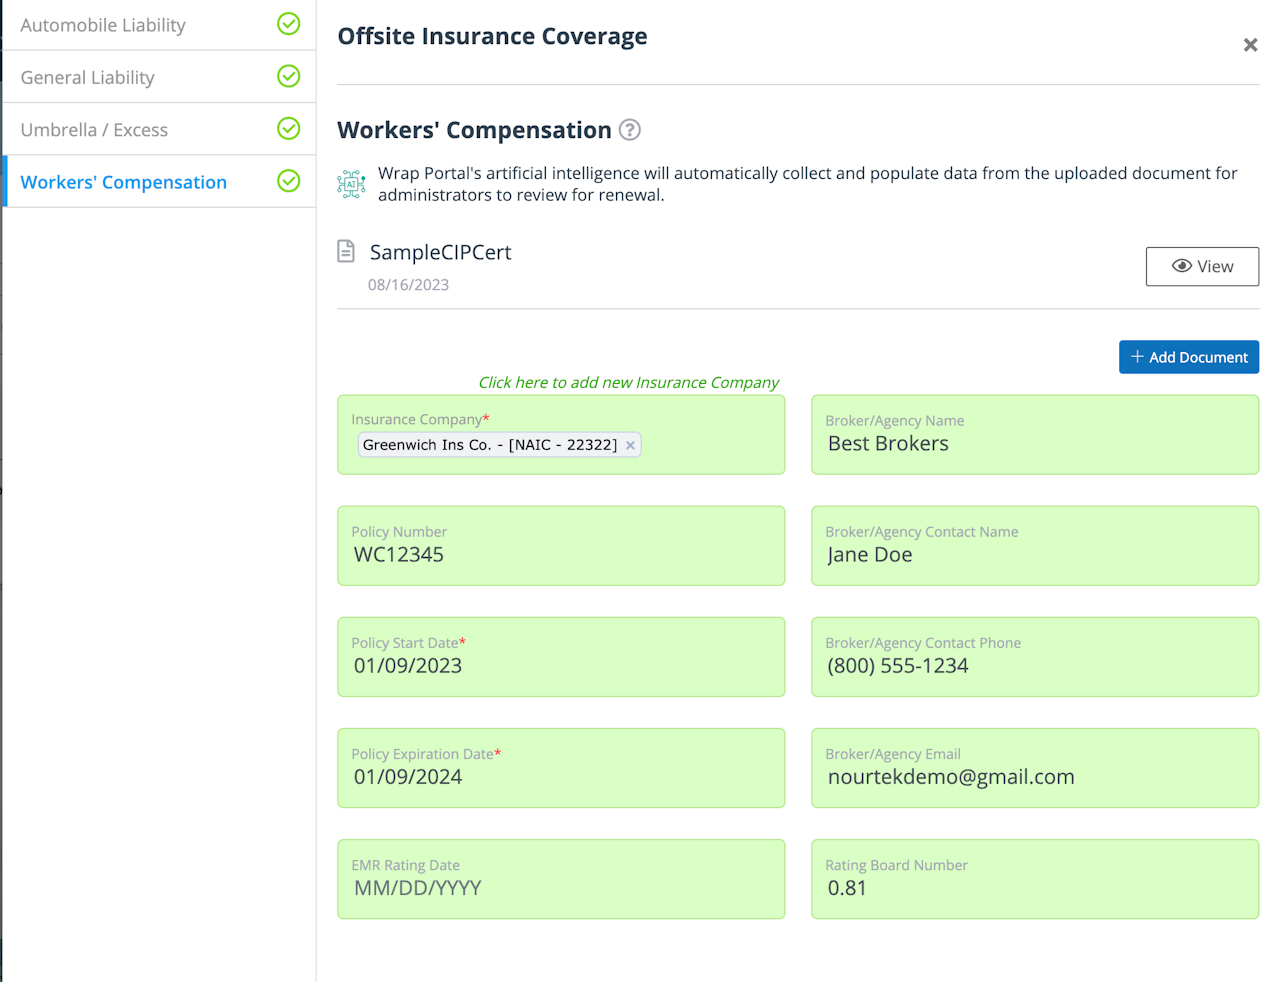Click the AI auto-populate icon

tap(351, 184)
